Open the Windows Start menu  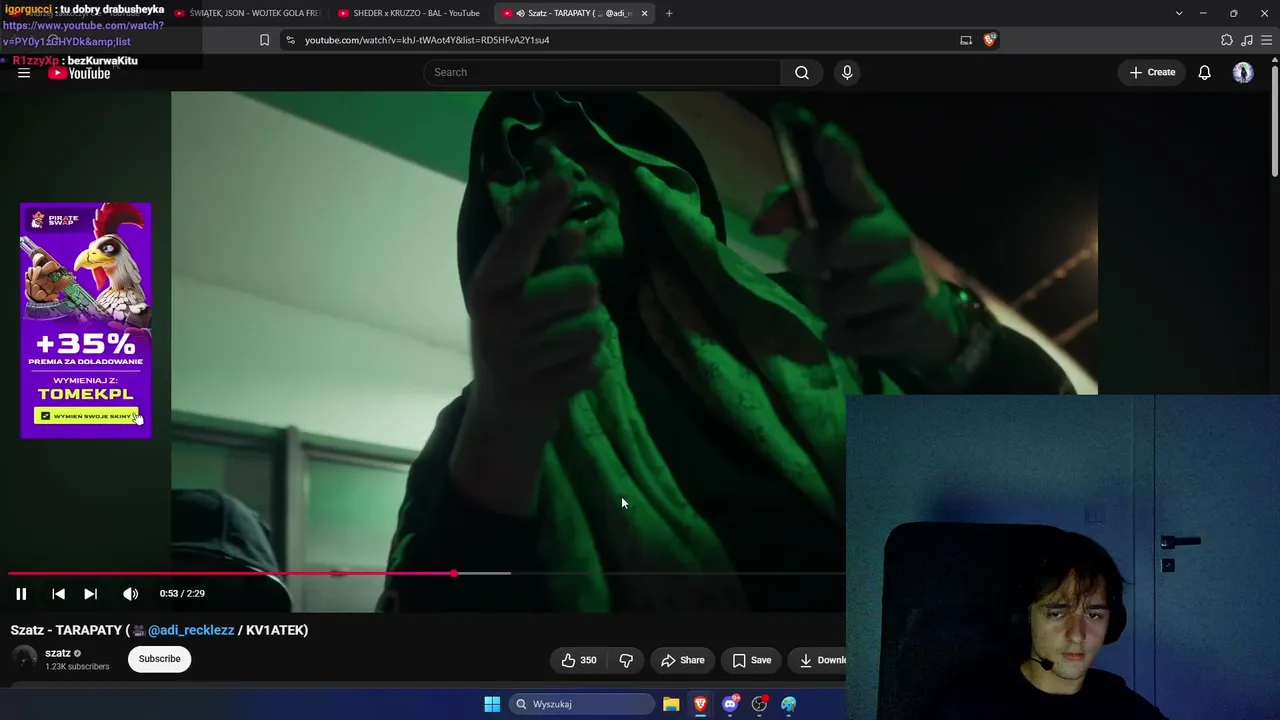492,704
